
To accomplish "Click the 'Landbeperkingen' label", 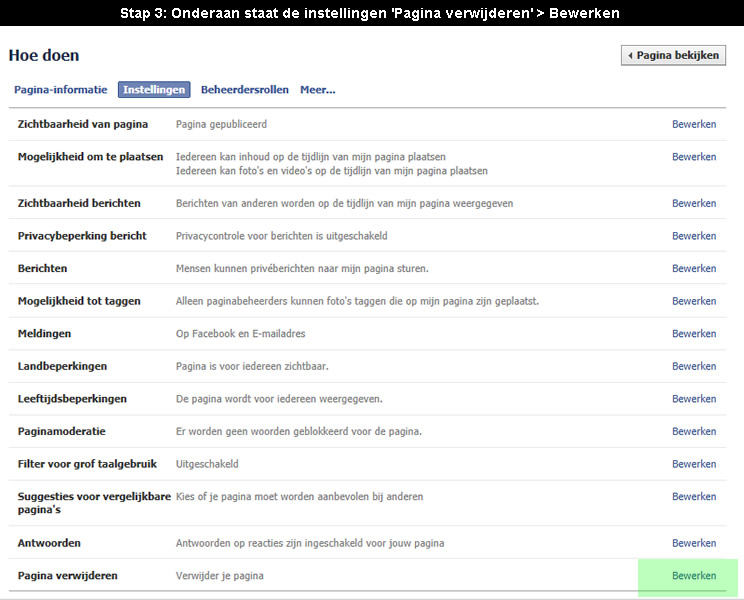I will tap(63, 367).
